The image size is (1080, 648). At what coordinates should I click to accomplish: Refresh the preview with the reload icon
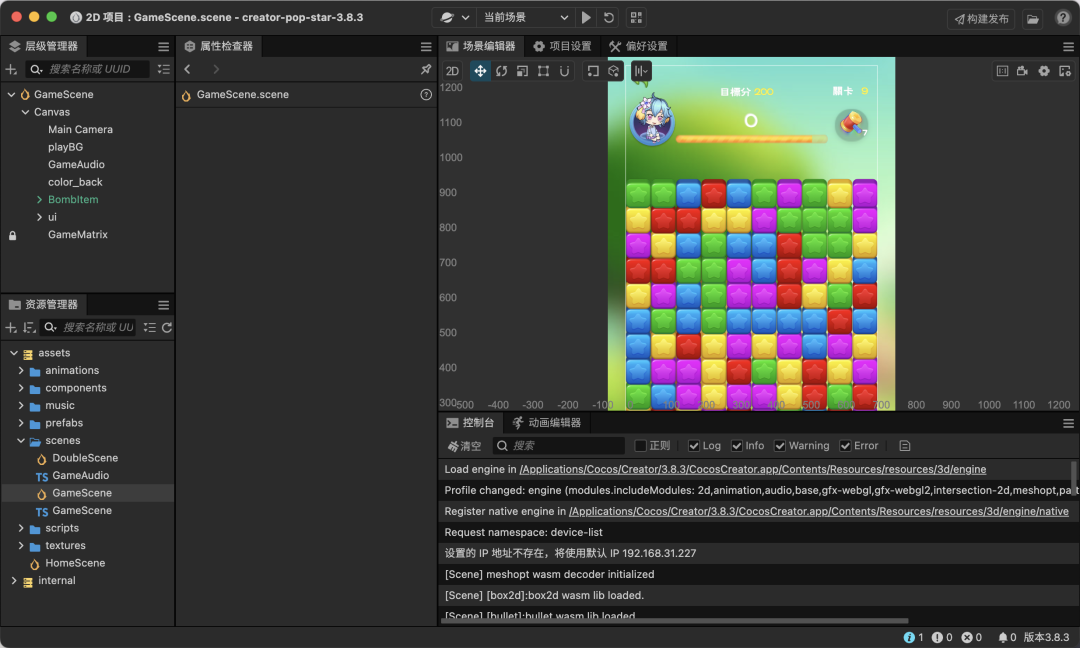coord(609,17)
